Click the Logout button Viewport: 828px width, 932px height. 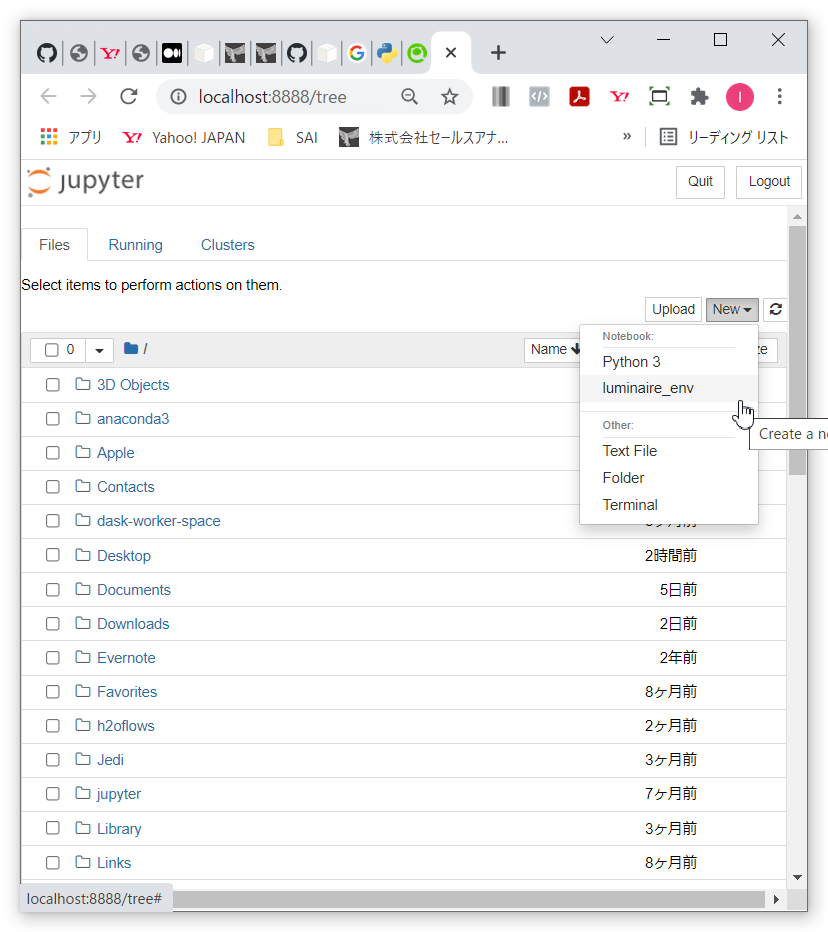[x=768, y=182]
